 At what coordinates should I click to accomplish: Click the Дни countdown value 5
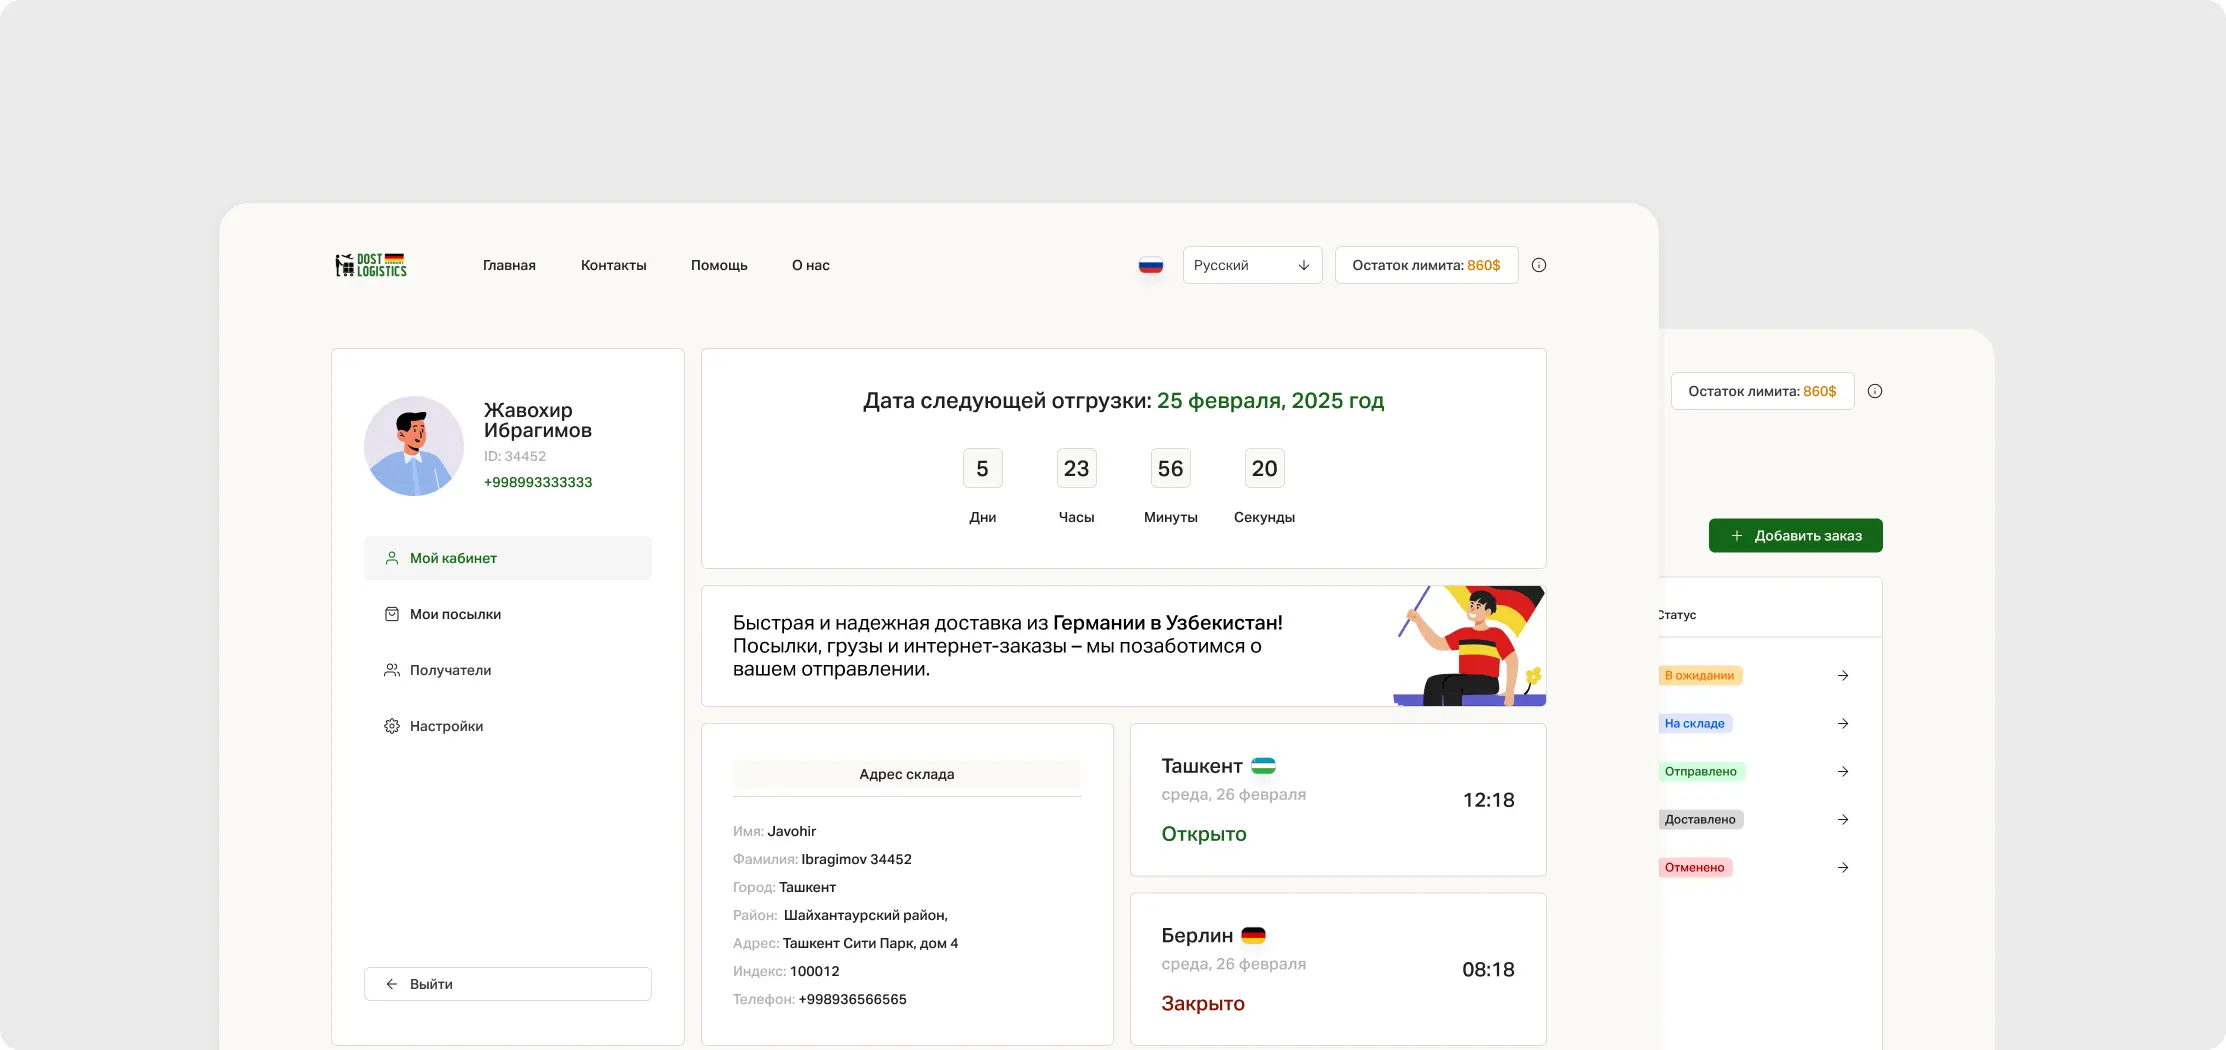coord(982,468)
